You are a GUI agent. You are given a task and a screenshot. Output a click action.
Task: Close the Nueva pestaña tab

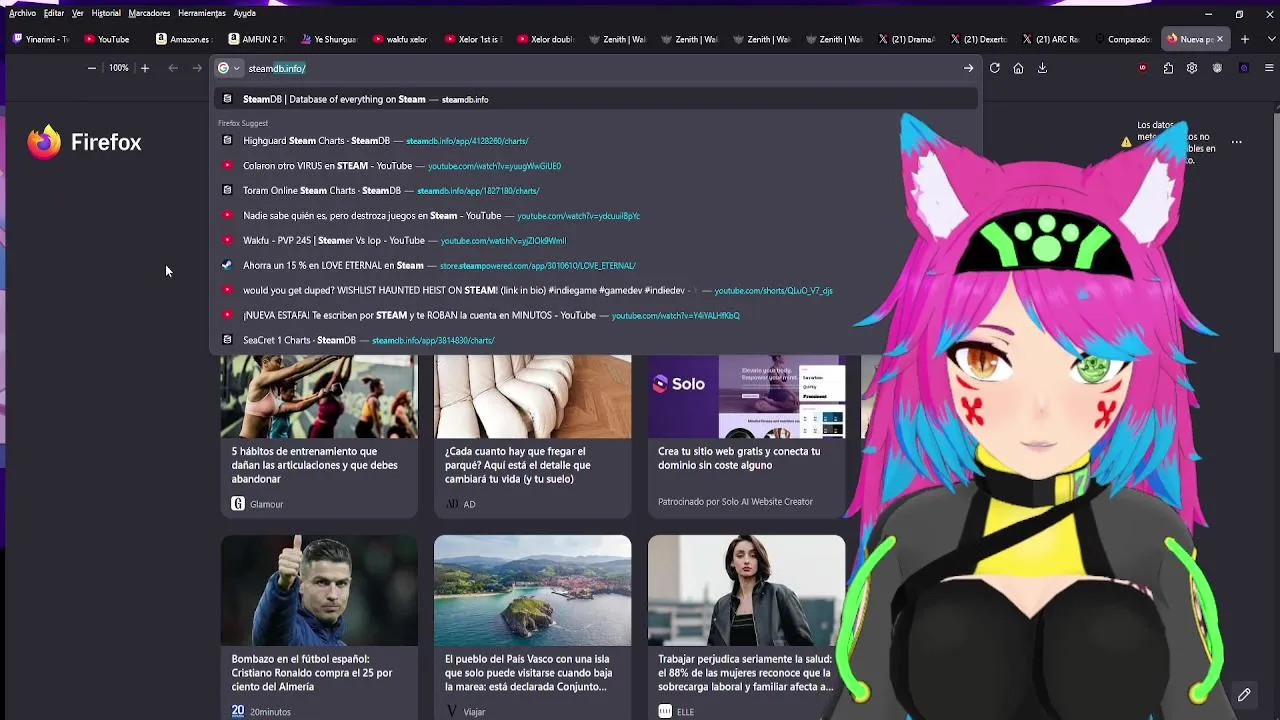tap(1219, 39)
